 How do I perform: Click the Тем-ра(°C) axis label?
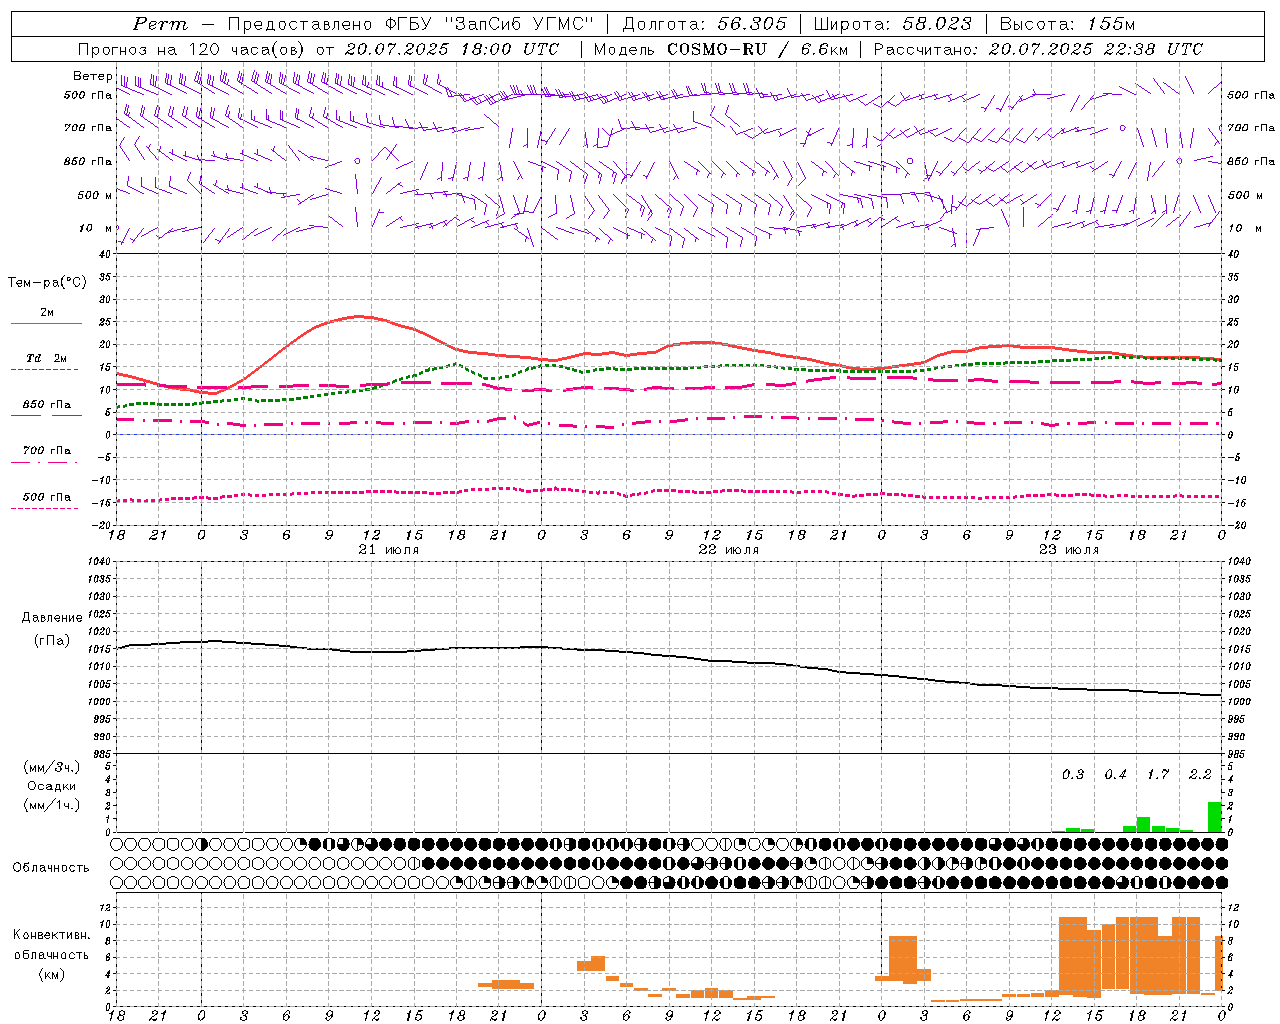coord(47,283)
